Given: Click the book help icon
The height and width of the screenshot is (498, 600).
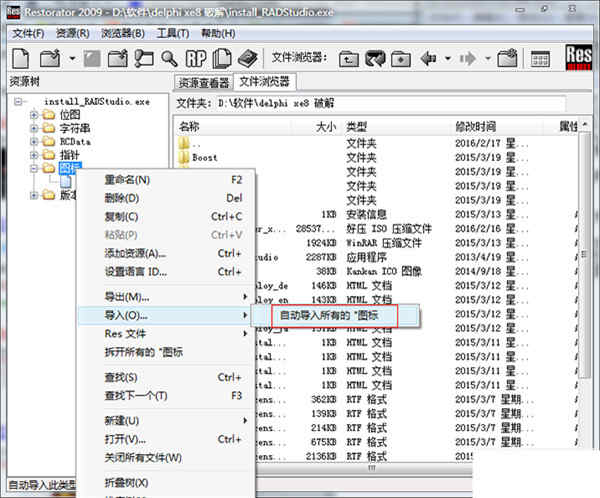Looking at the screenshot, I should tap(248, 59).
